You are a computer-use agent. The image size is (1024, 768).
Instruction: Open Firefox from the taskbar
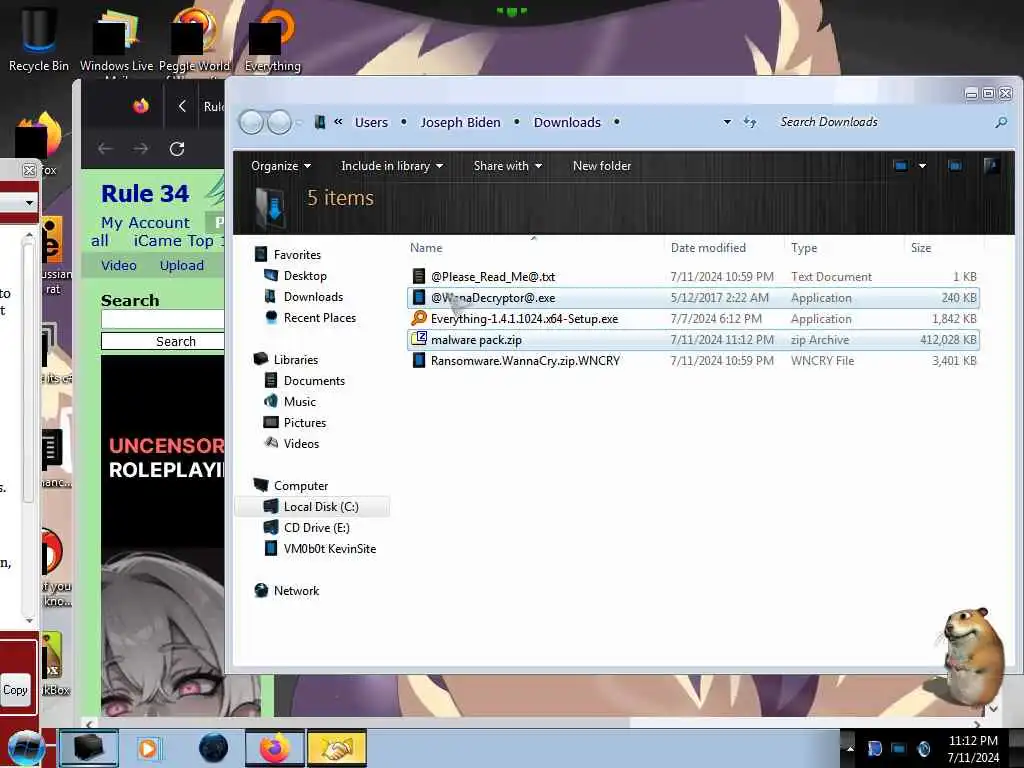click(275, 748)
